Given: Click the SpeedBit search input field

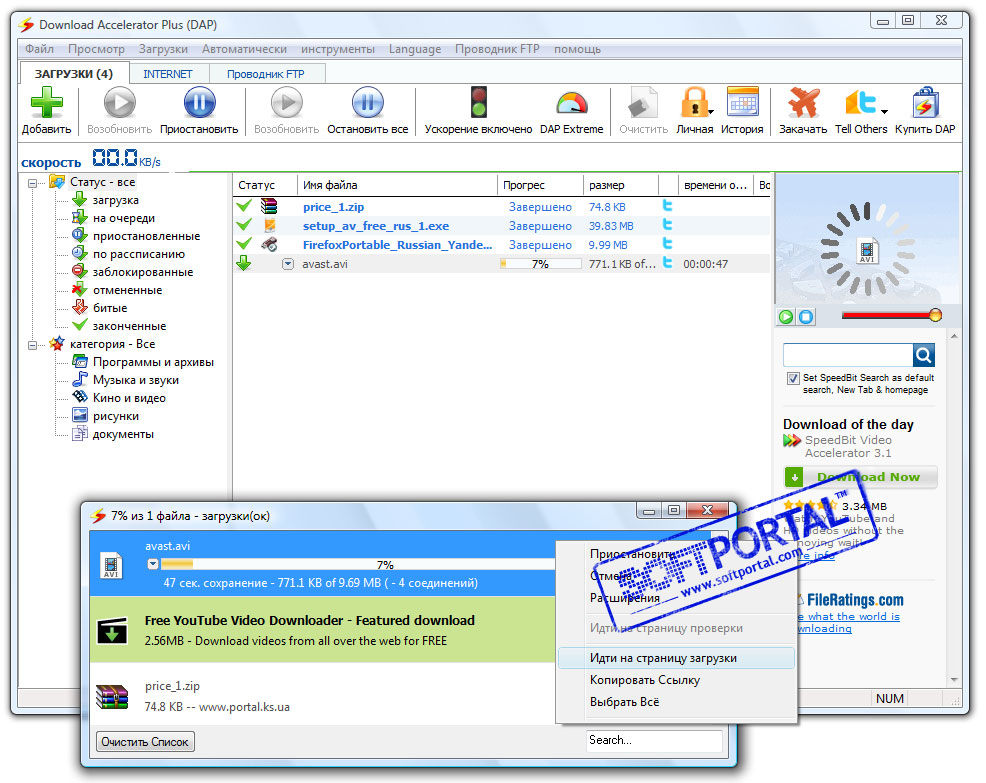Looking at the screenshot, I should 848,355.
